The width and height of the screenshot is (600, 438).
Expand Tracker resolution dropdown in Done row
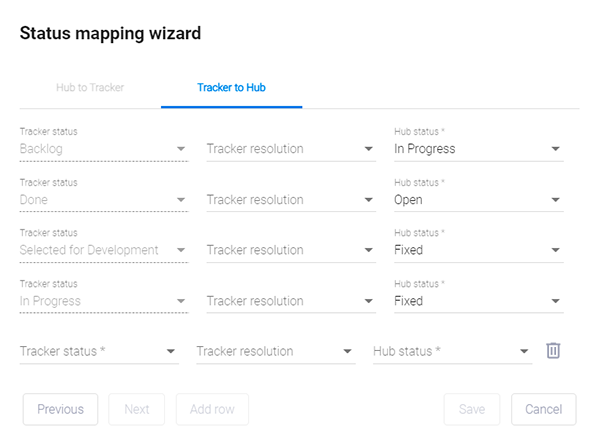point(290,200)
